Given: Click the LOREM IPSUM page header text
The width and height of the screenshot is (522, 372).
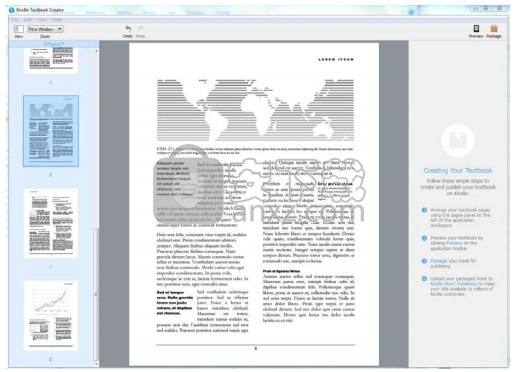Looking at the screenshot, I should pos(336,59).
